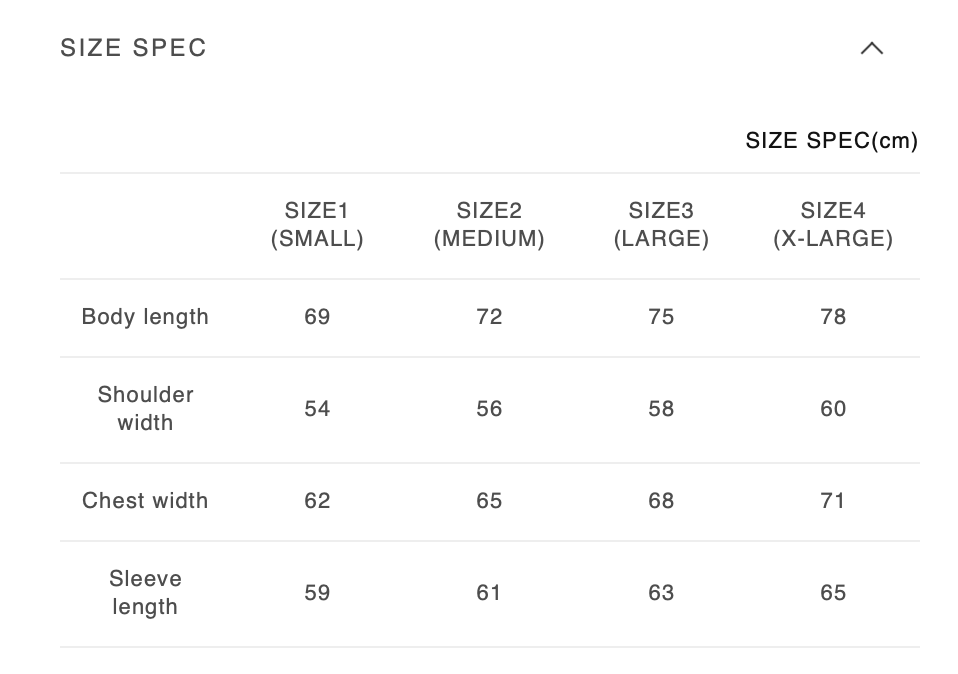Click the X-Large sleeve length value 65
This screenshot has width=958, height=674.
click(x=833, y=593)
